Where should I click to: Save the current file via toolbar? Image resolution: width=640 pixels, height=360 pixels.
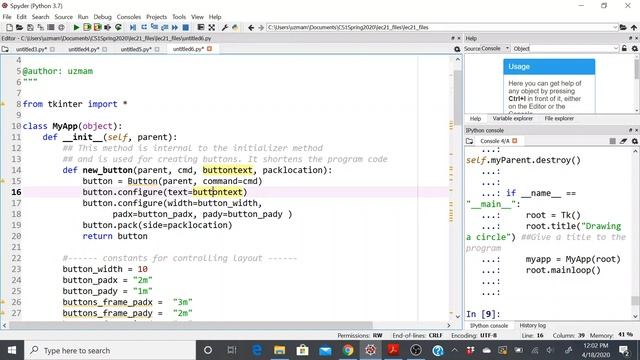click(30, 27)
